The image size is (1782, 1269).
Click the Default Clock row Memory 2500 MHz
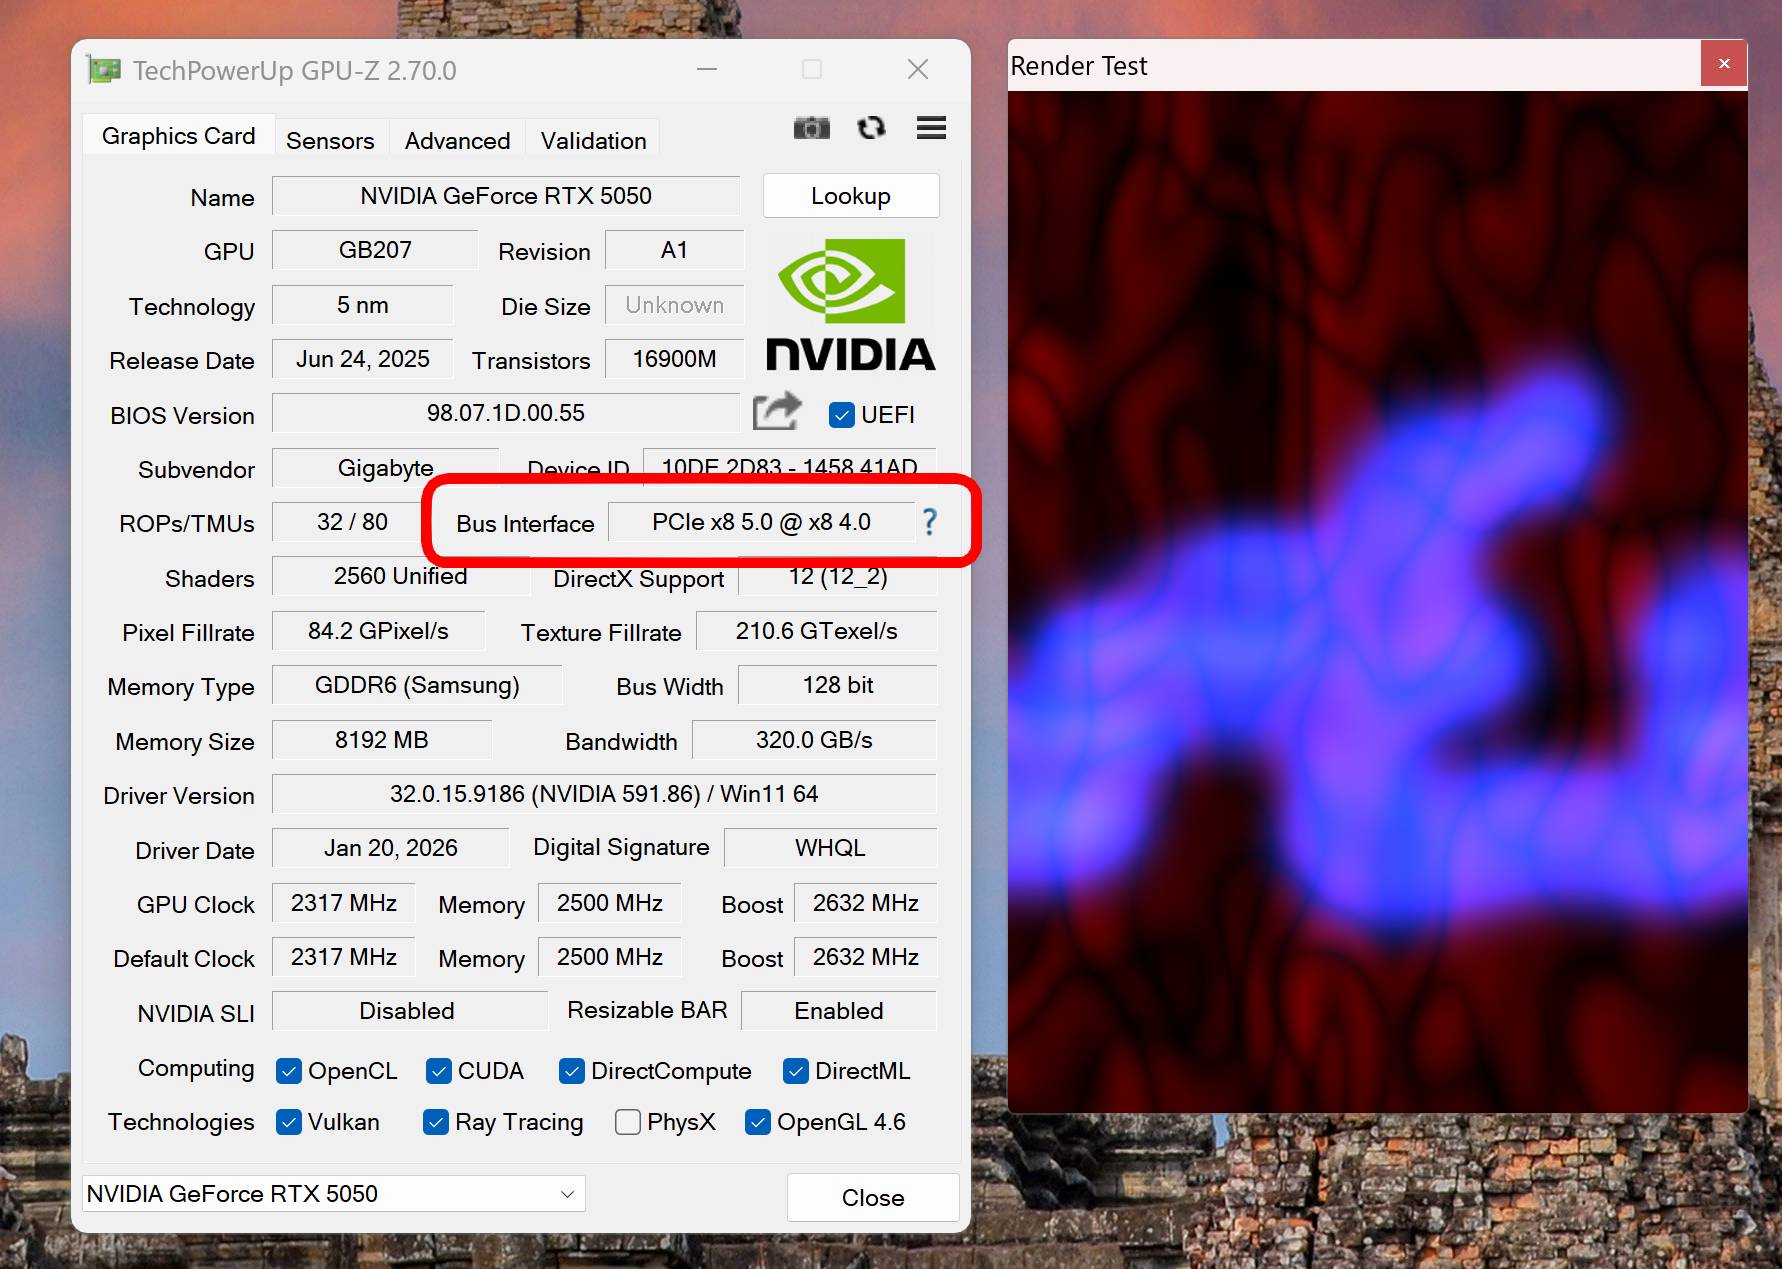(x=610, y=957)
